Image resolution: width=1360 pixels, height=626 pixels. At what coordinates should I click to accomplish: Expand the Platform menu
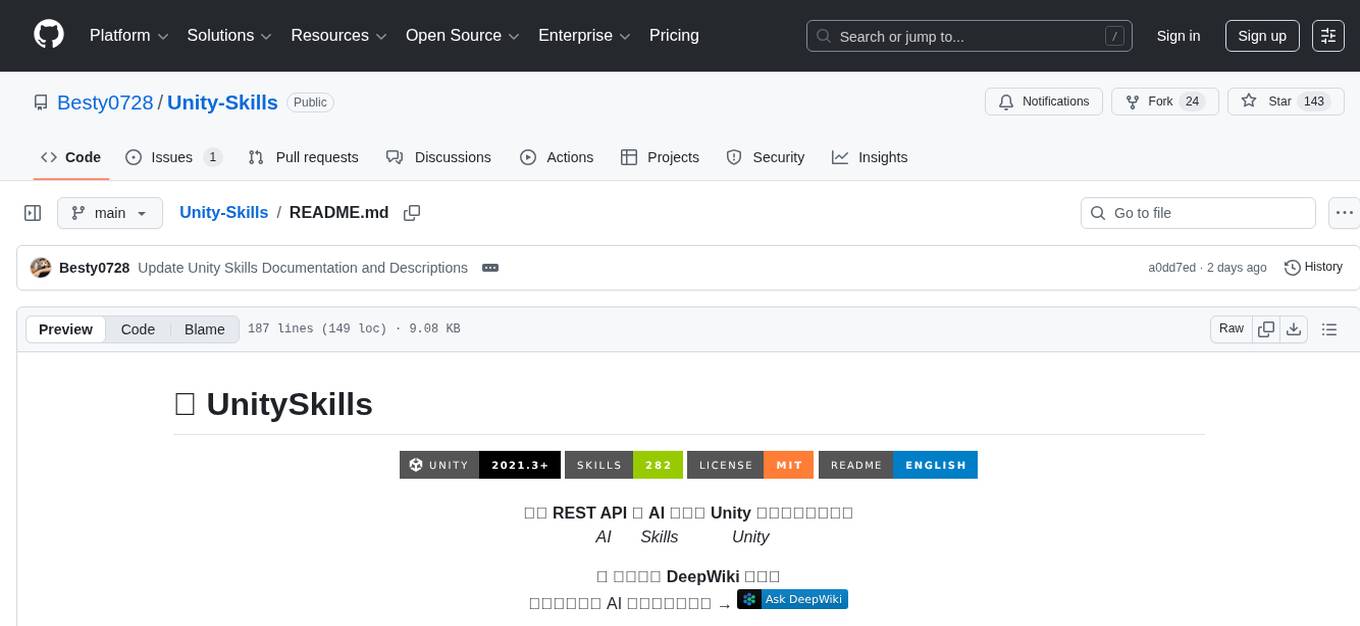pyautogui.click(x=129, y=35)
